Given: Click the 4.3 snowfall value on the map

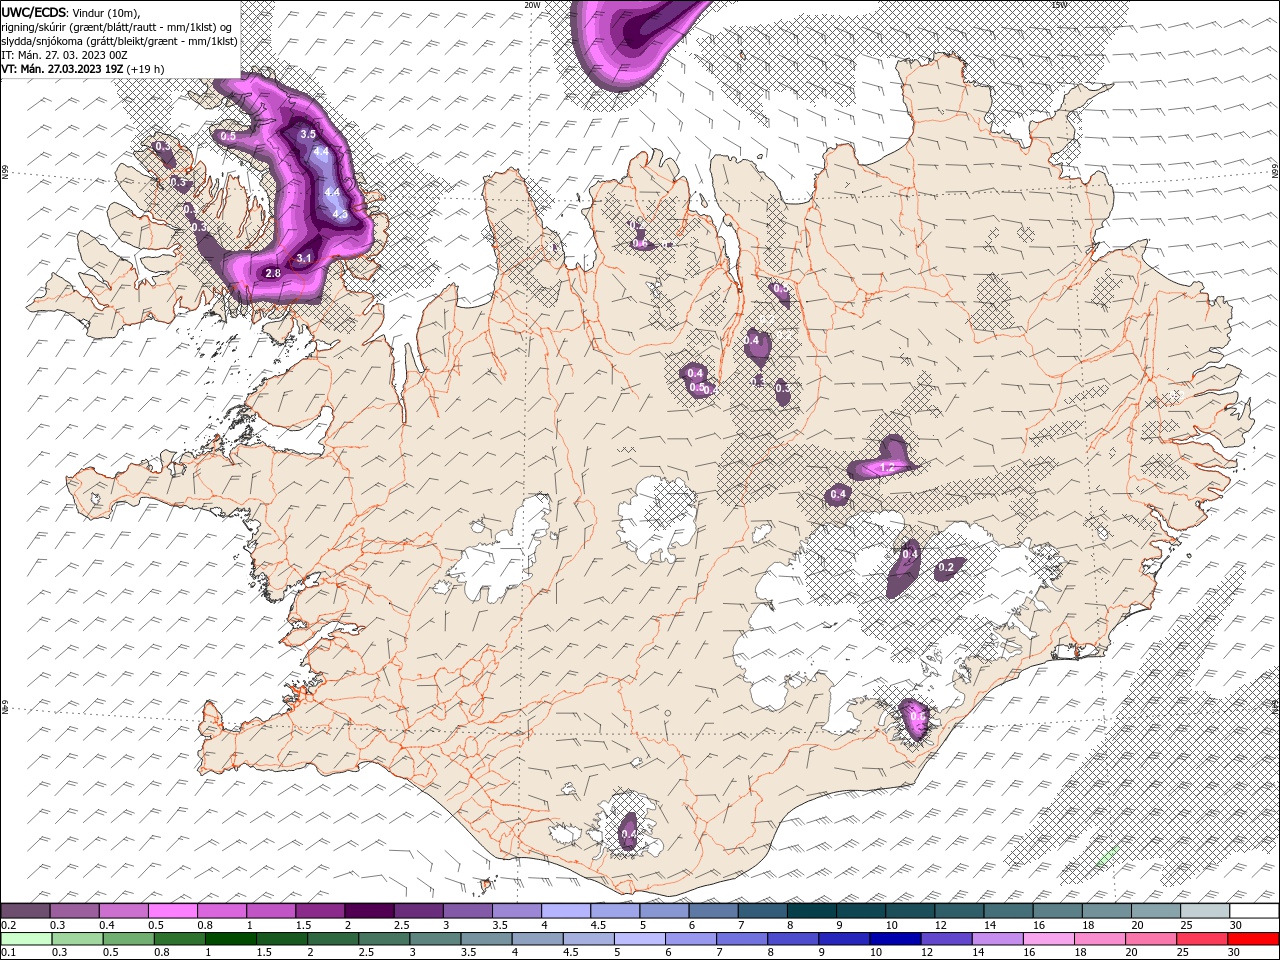Looking at the screenshot, I should point(340,213).
